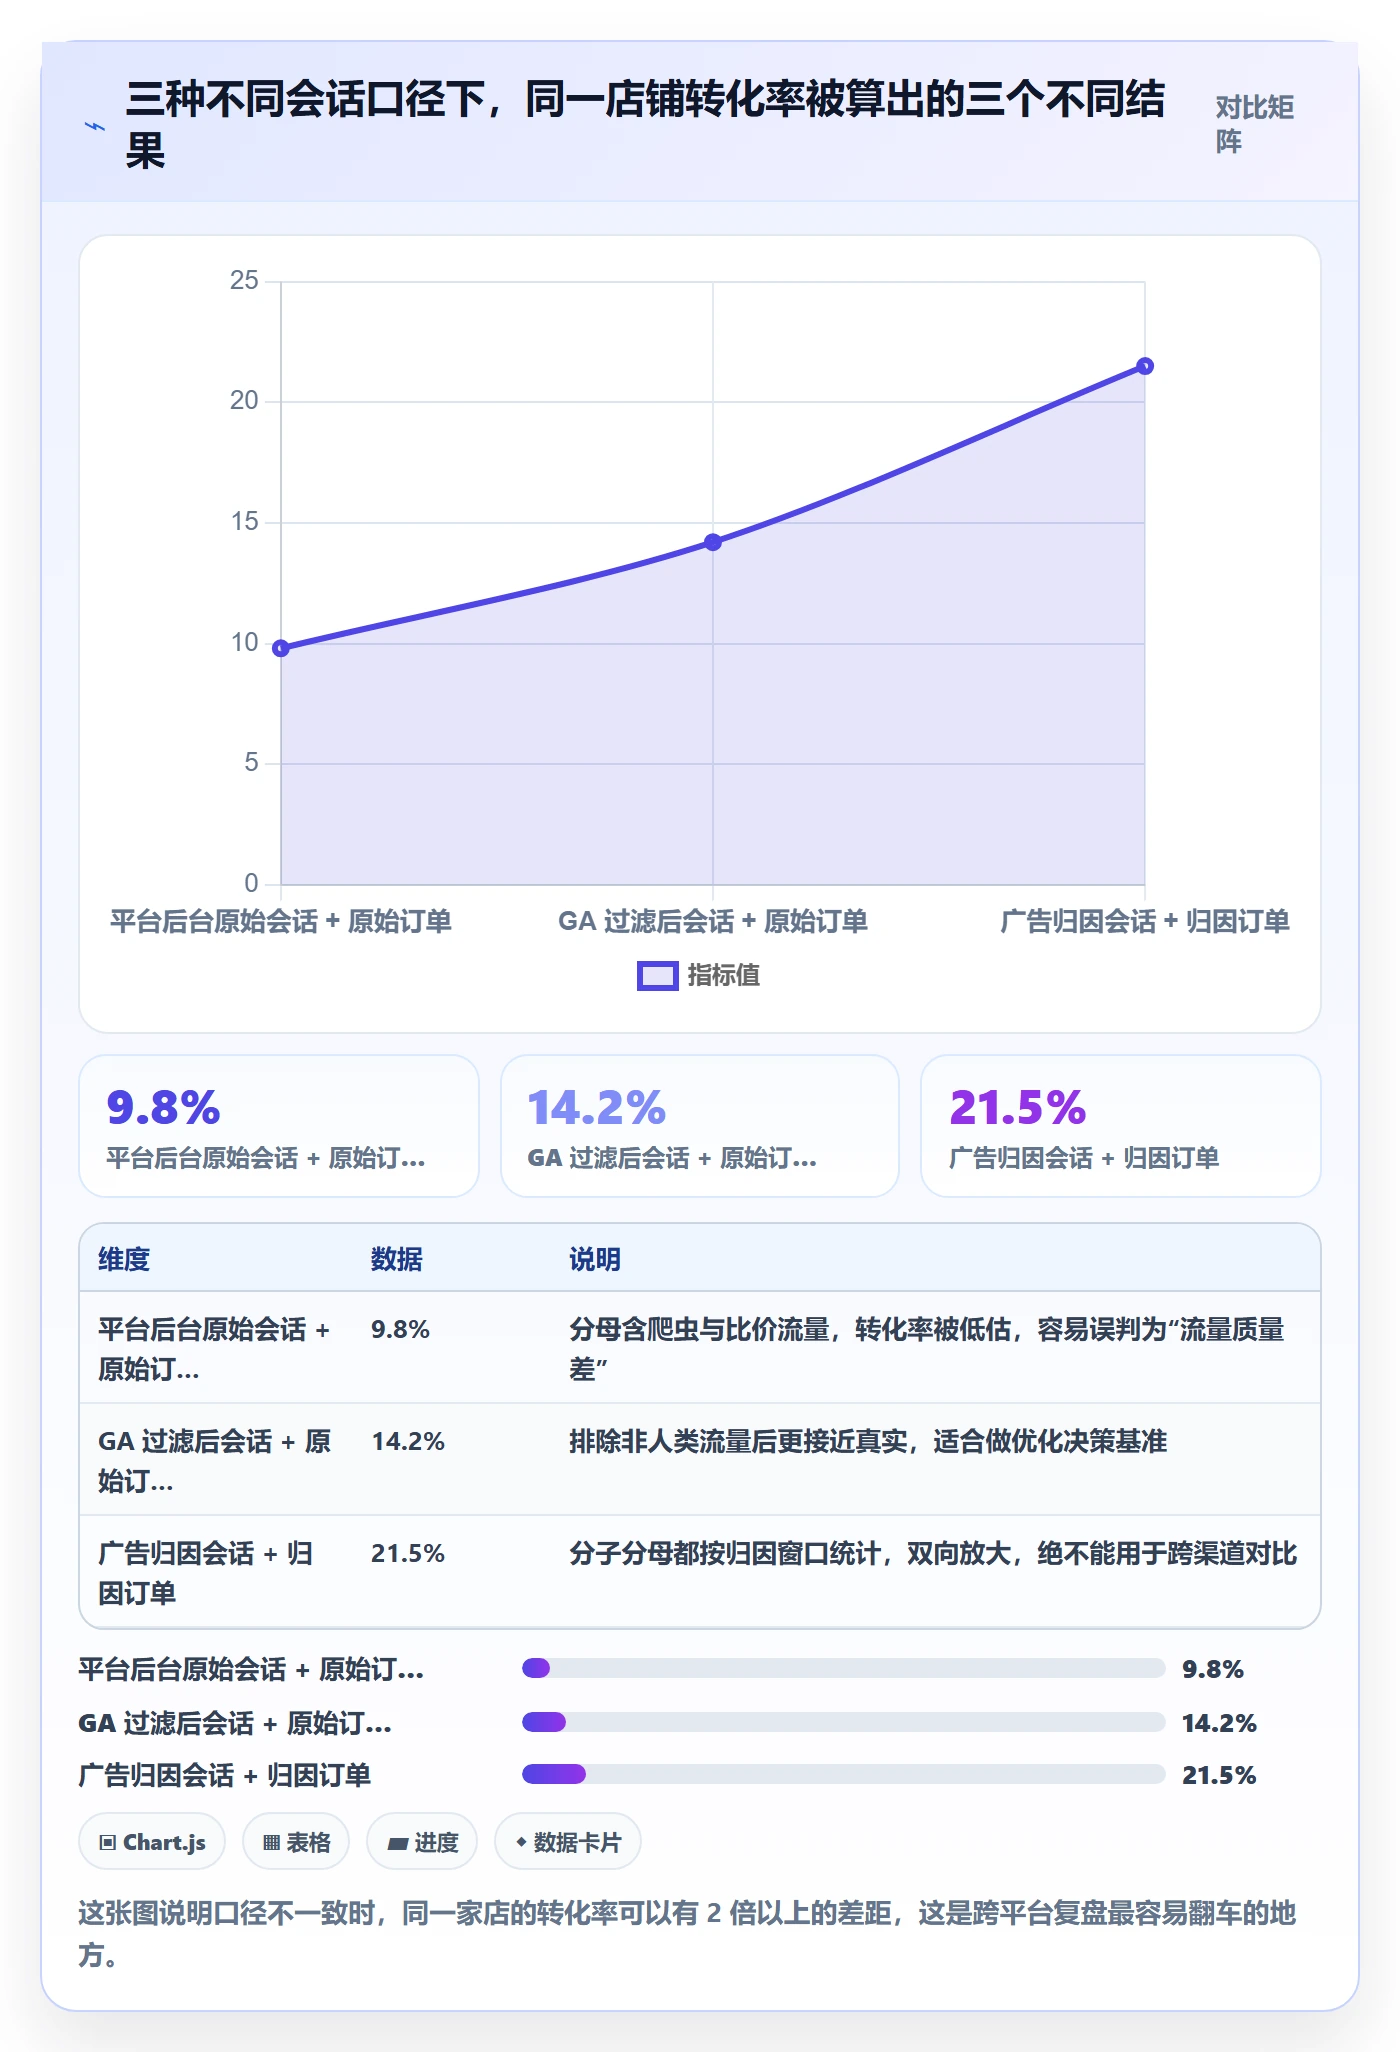This screenshot has height=2052, width=1400.
Task: Click the 广告归因会话 x-axis label
Action: 1145,921
